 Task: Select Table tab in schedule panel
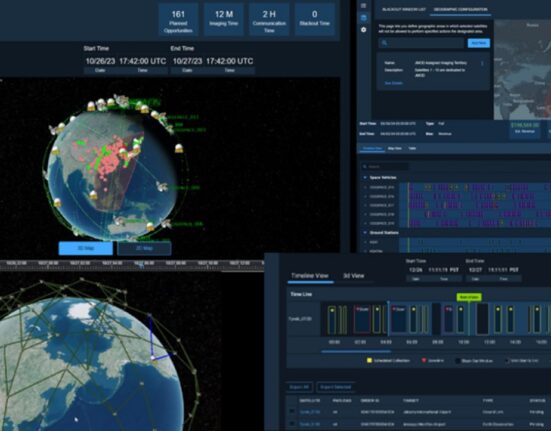412,149
